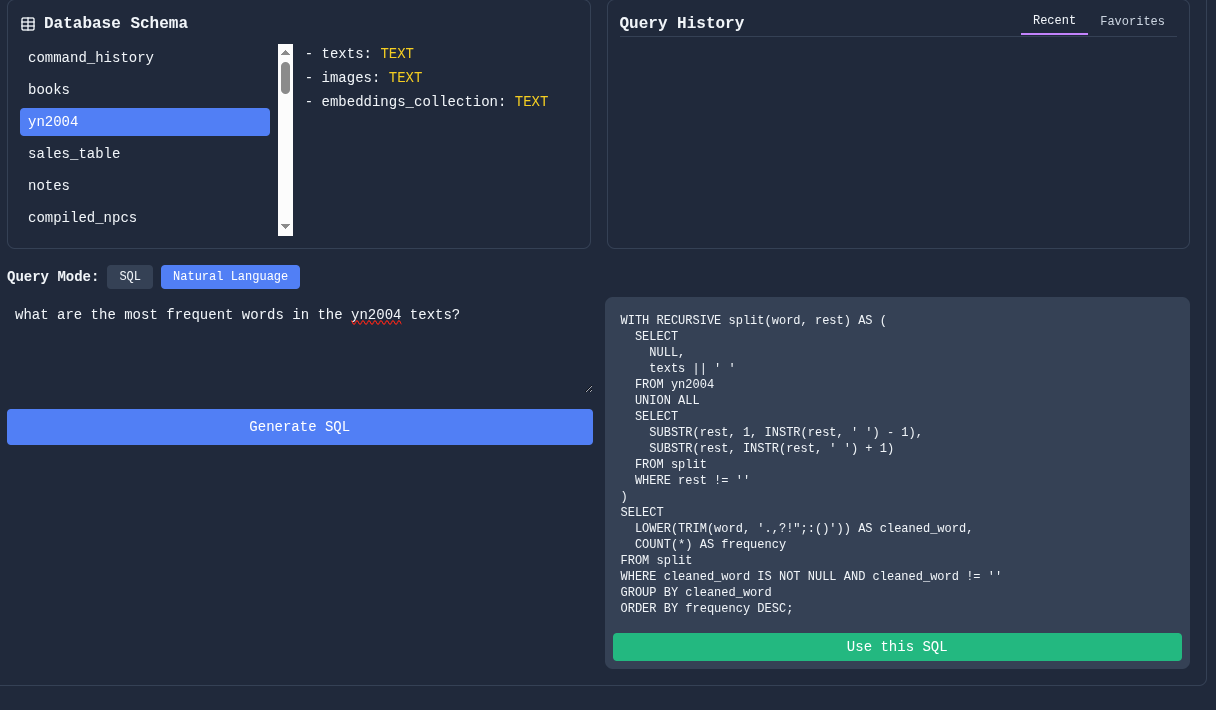This screenshot has height=710, width=1216.
Task: Click the Use this SQL button
Action: (x=896, y=646)
